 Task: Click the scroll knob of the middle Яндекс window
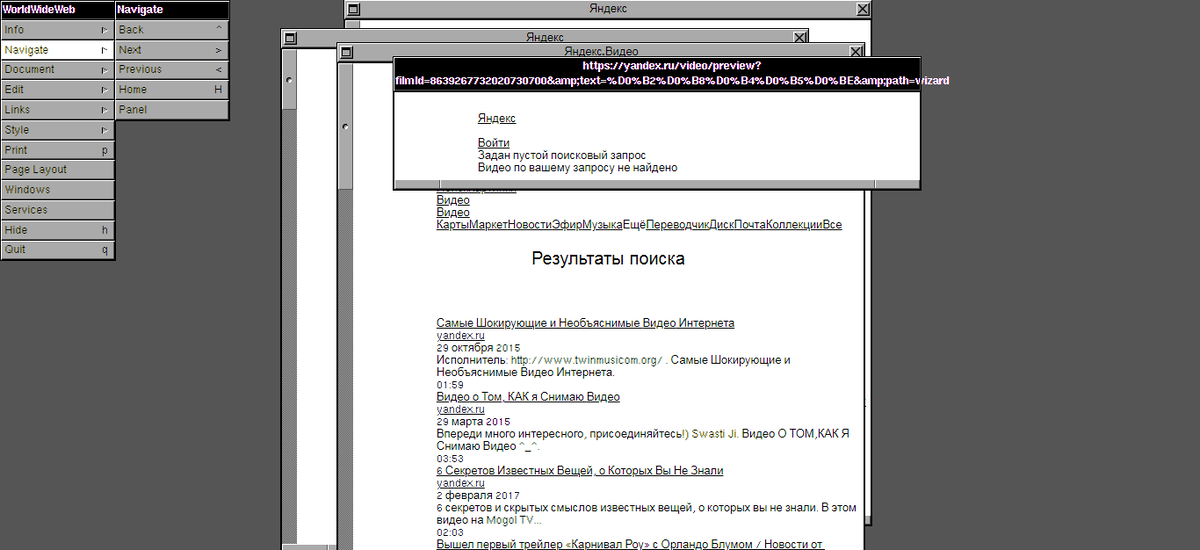pos(289,79)
